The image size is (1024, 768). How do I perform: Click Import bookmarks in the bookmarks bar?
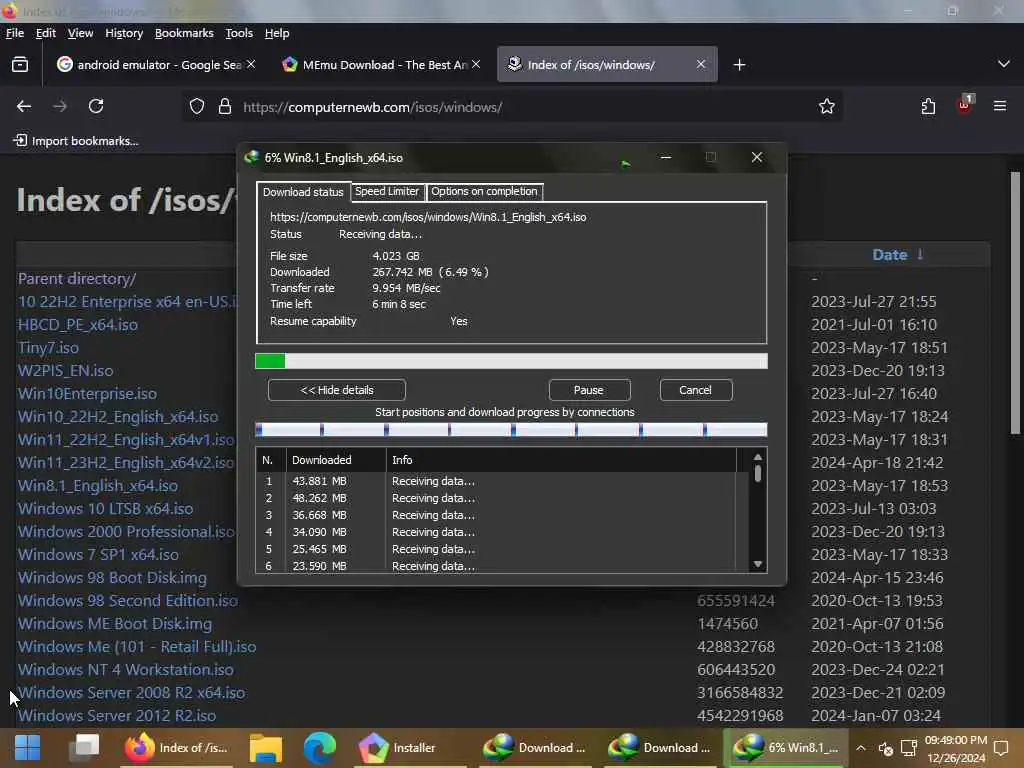tap(76, 140)
